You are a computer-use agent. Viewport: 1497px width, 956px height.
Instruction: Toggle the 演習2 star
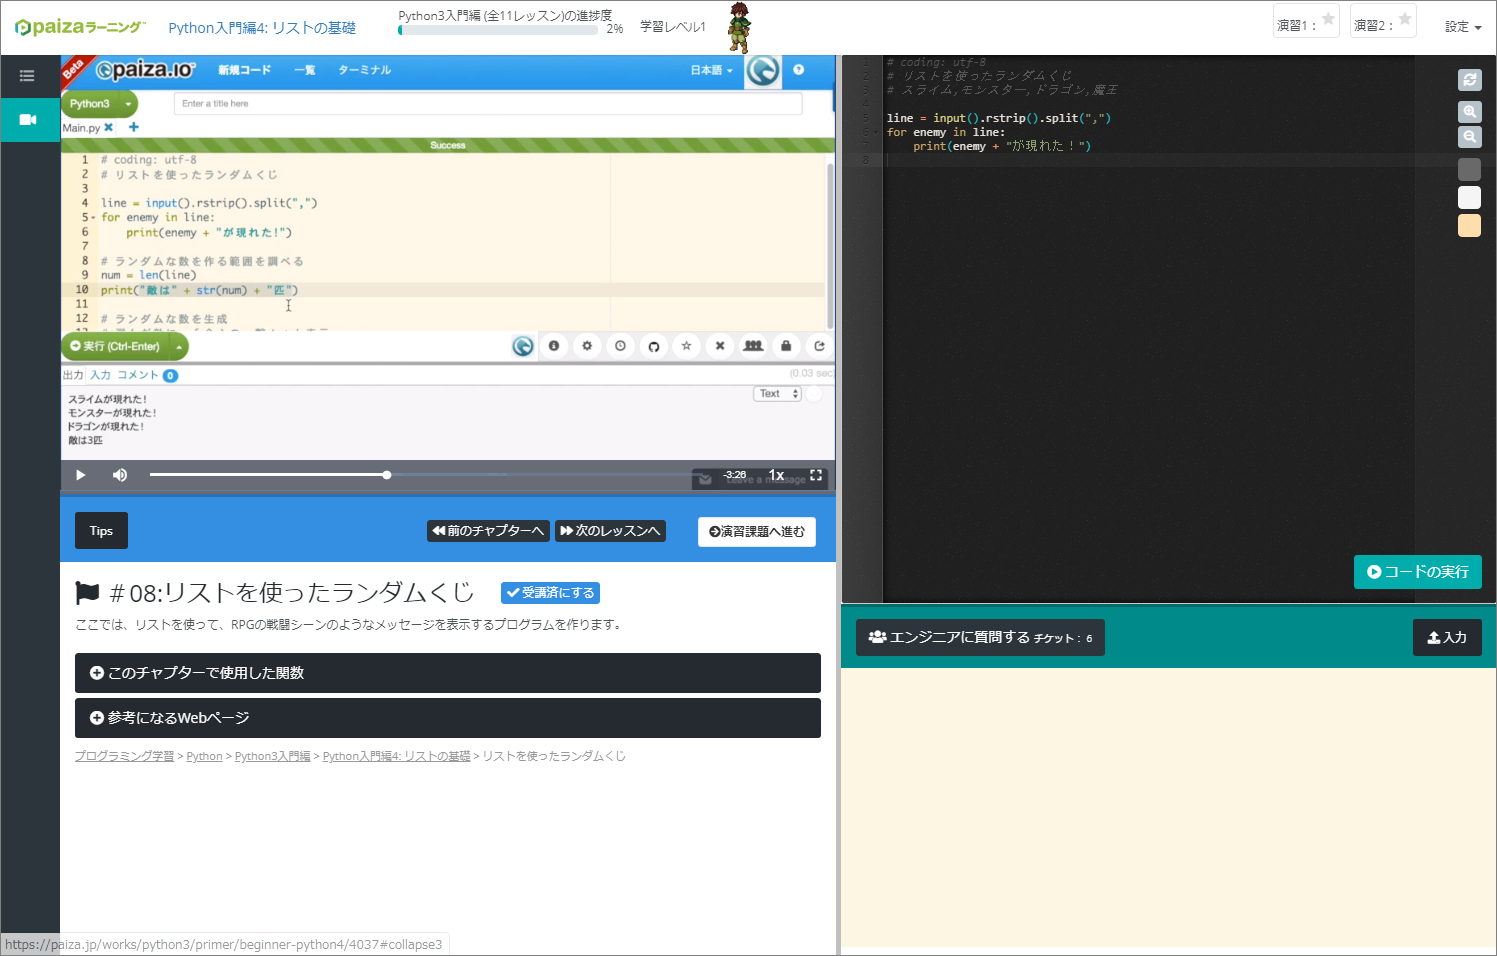pos(1404,19)
